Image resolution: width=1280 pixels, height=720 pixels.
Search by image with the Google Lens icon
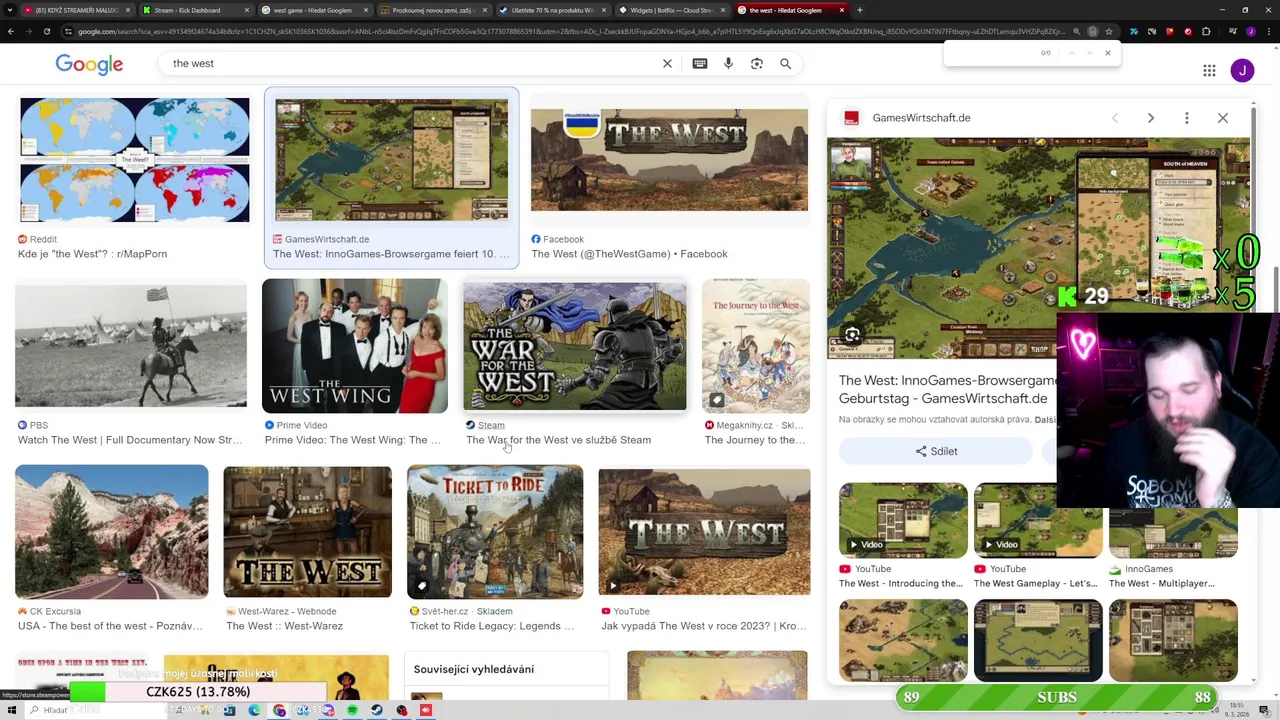pos(757,63)
